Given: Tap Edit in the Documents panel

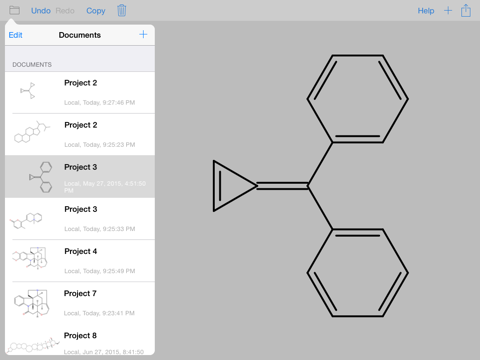Looking at the screenshot, I should [15, 35].
